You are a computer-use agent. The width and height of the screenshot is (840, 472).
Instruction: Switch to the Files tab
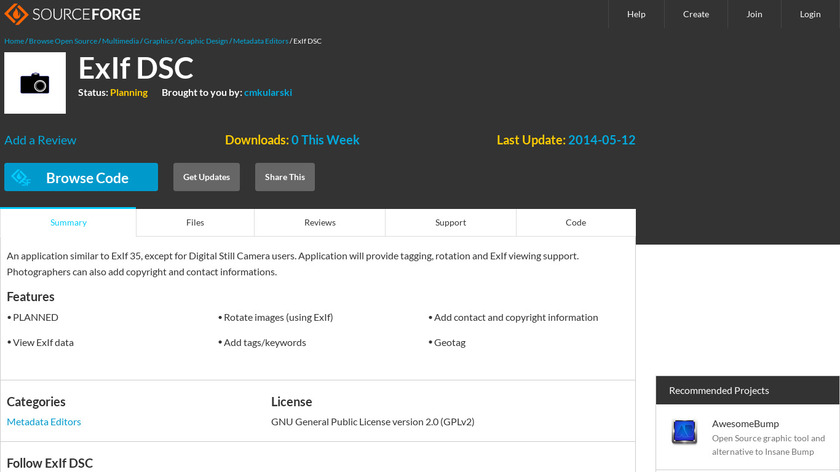coord(195,222)
